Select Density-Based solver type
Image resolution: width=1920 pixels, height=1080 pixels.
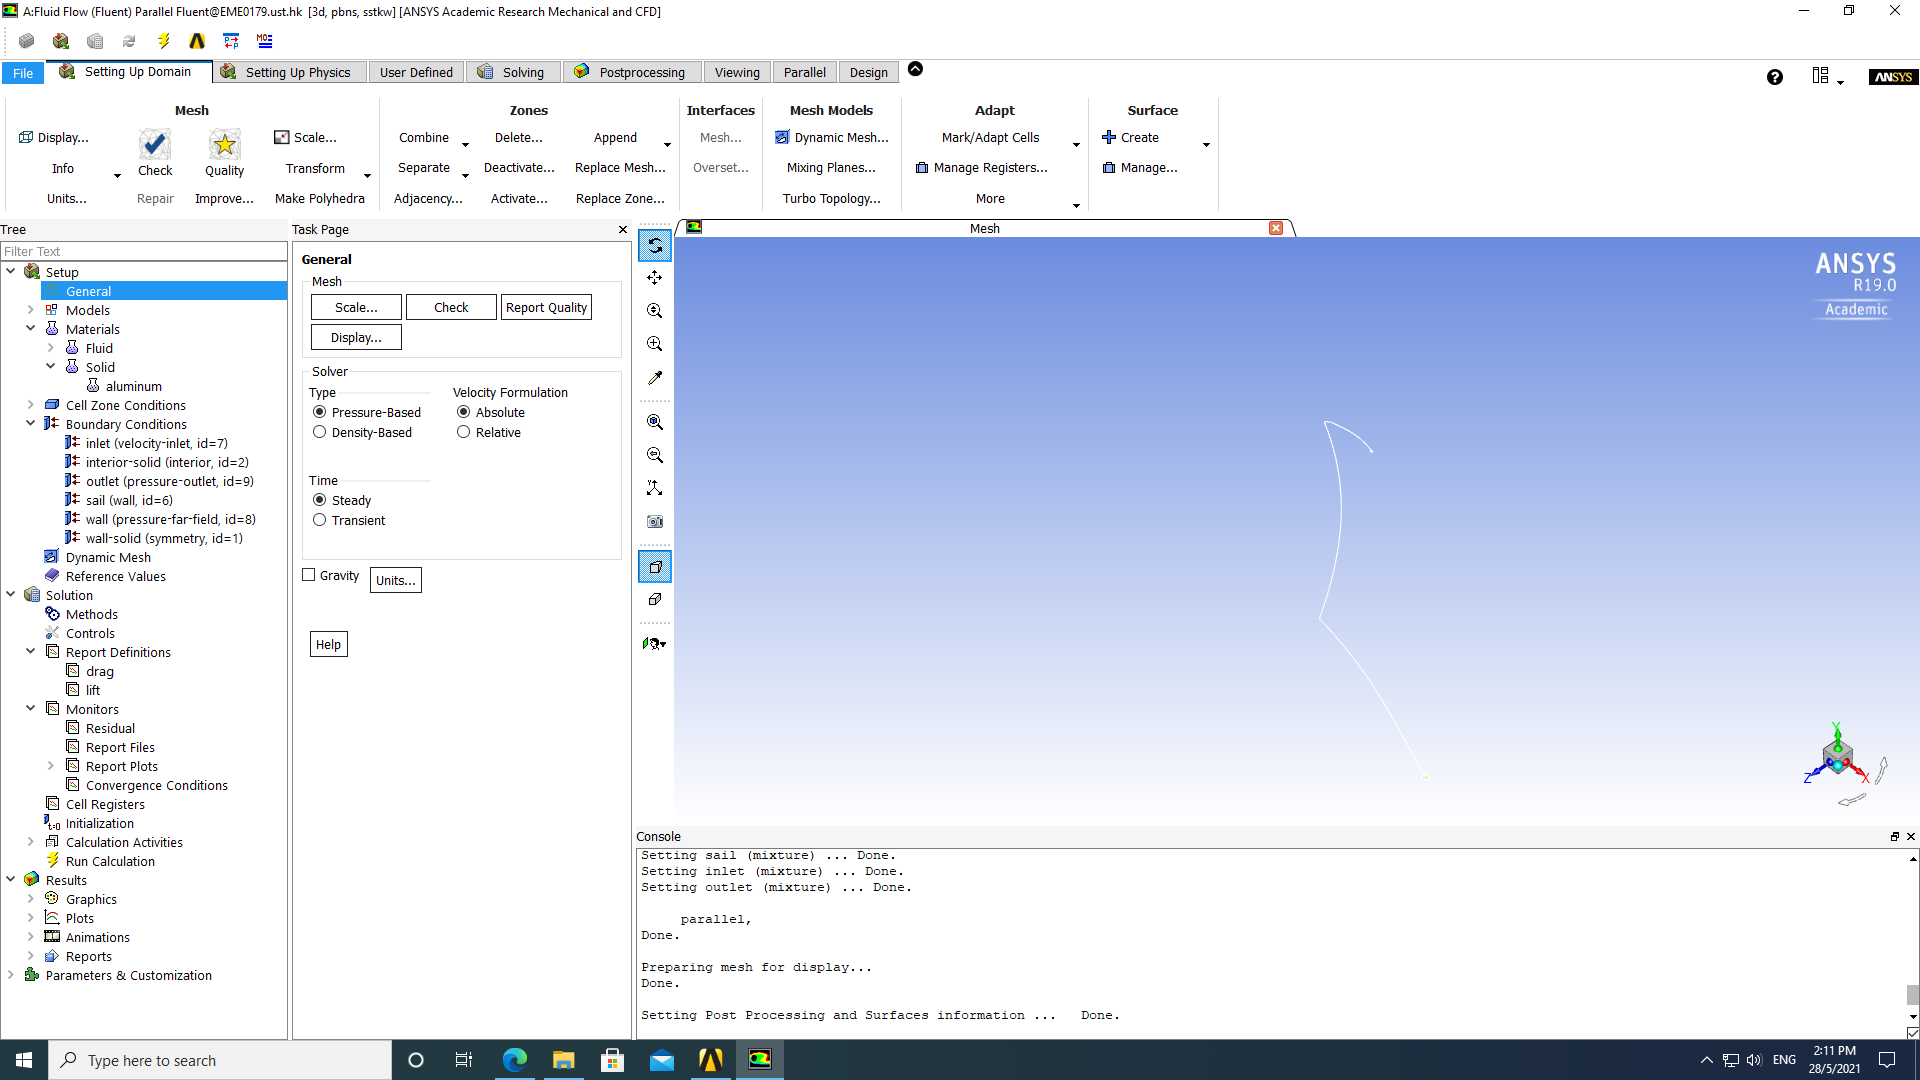tap(320, 432)
